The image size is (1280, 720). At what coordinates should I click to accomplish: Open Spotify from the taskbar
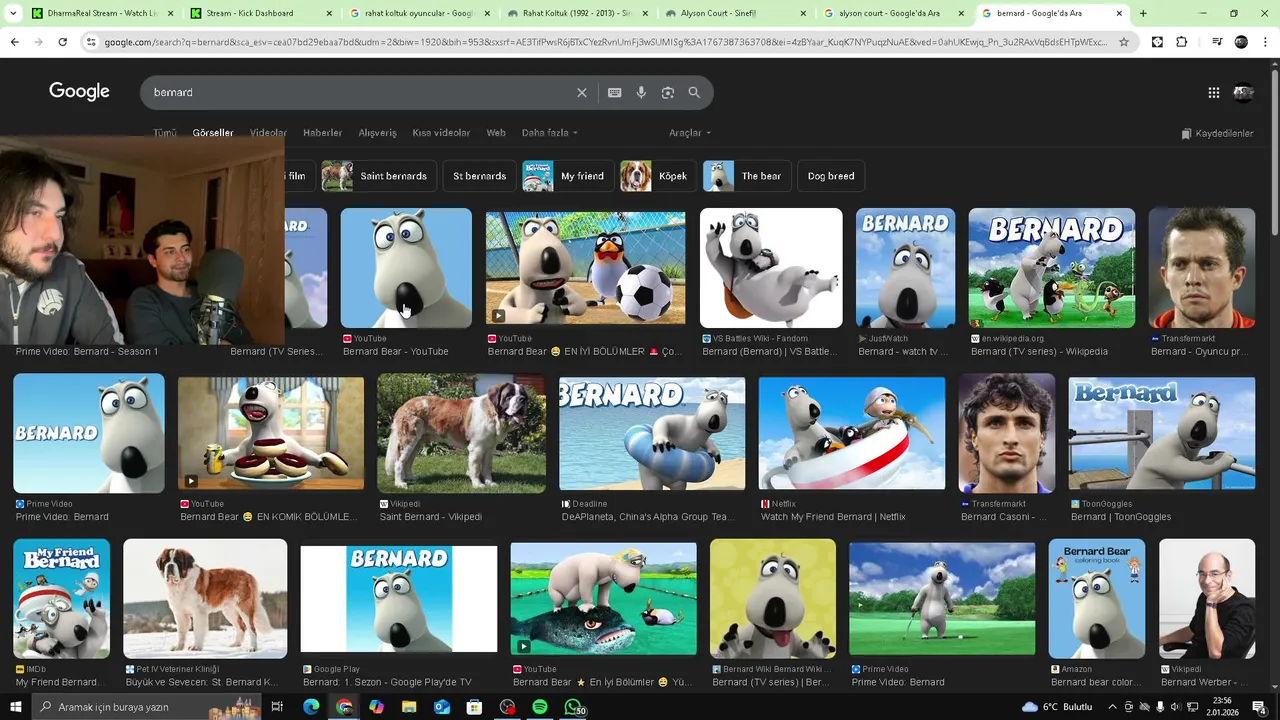coord(540,707)
